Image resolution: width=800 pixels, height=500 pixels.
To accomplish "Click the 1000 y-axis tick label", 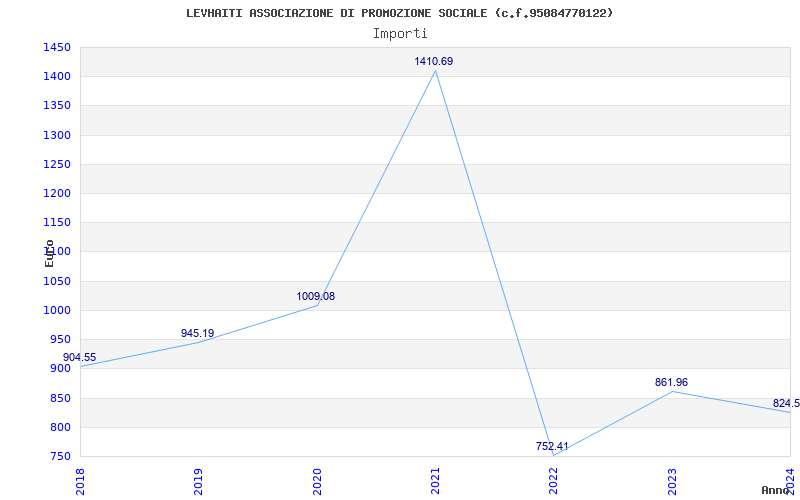I will coord(57,310).
